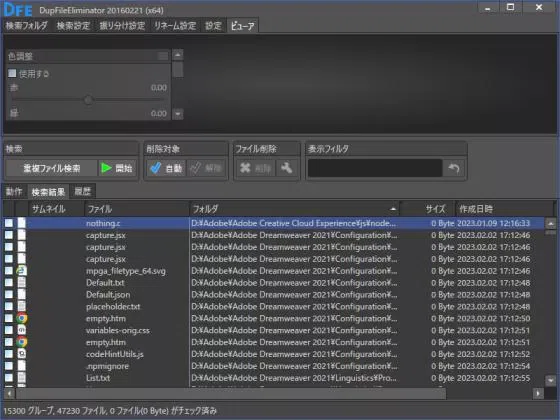Select the nothing.c file row

(274, 223)
